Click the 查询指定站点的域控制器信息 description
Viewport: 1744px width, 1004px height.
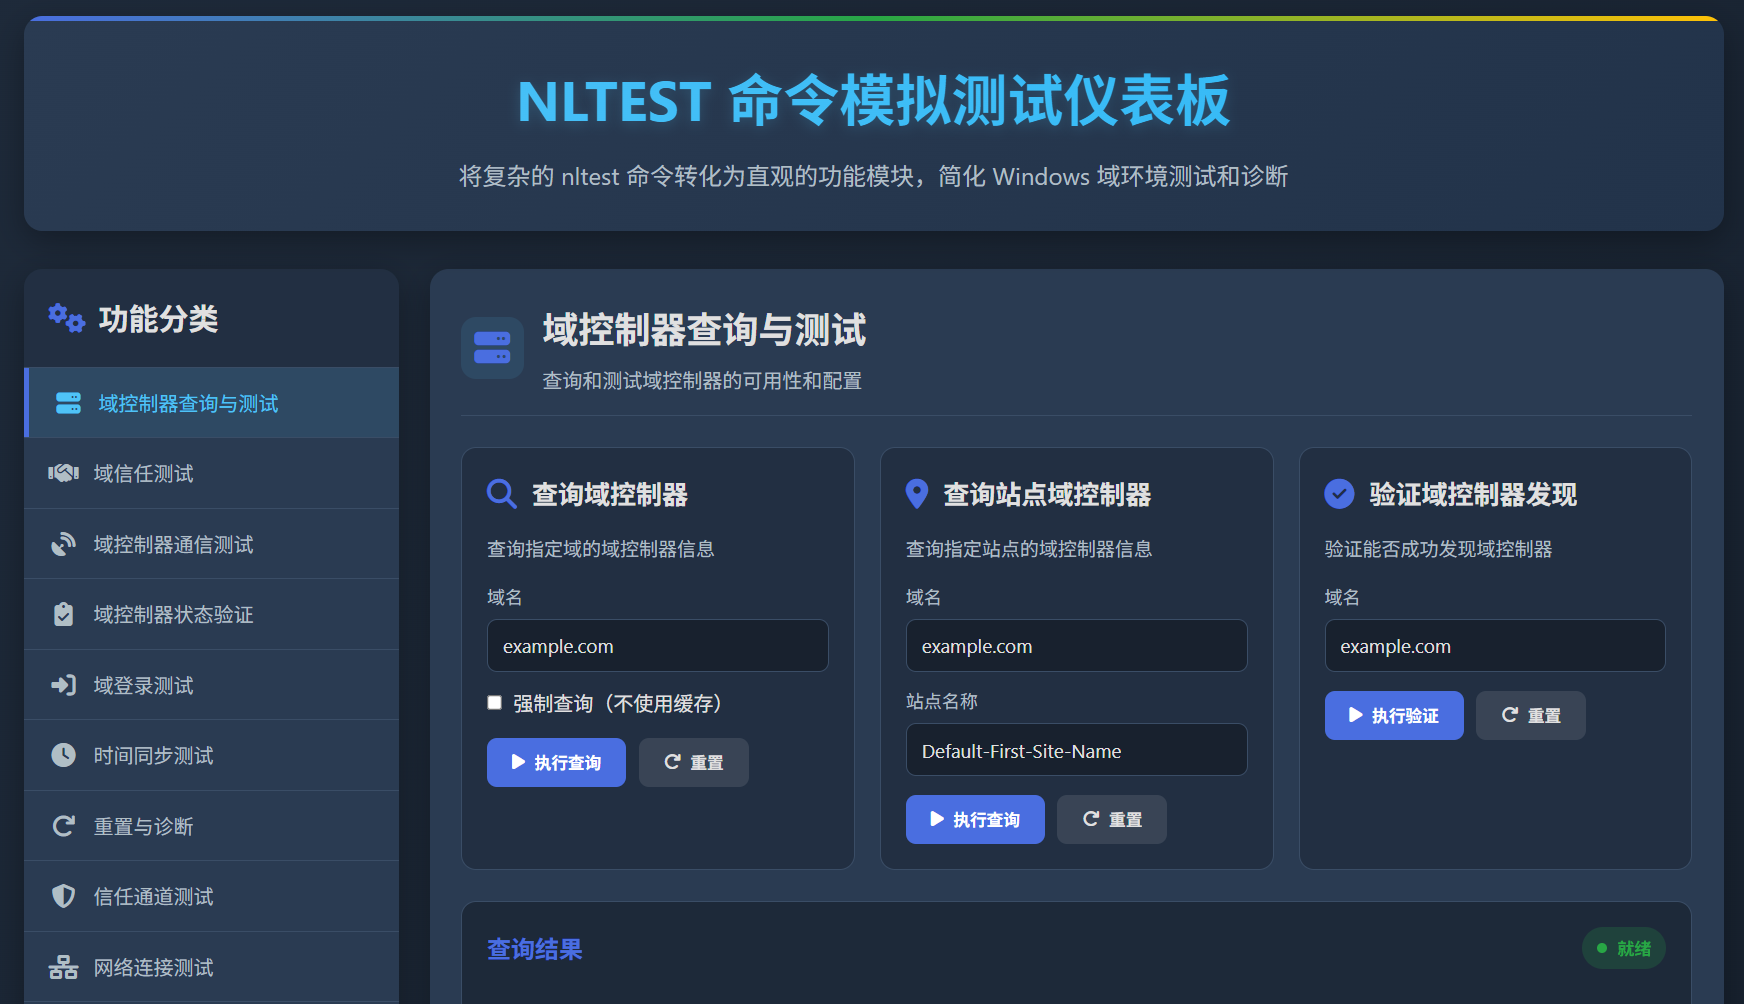click(1029, 549)
